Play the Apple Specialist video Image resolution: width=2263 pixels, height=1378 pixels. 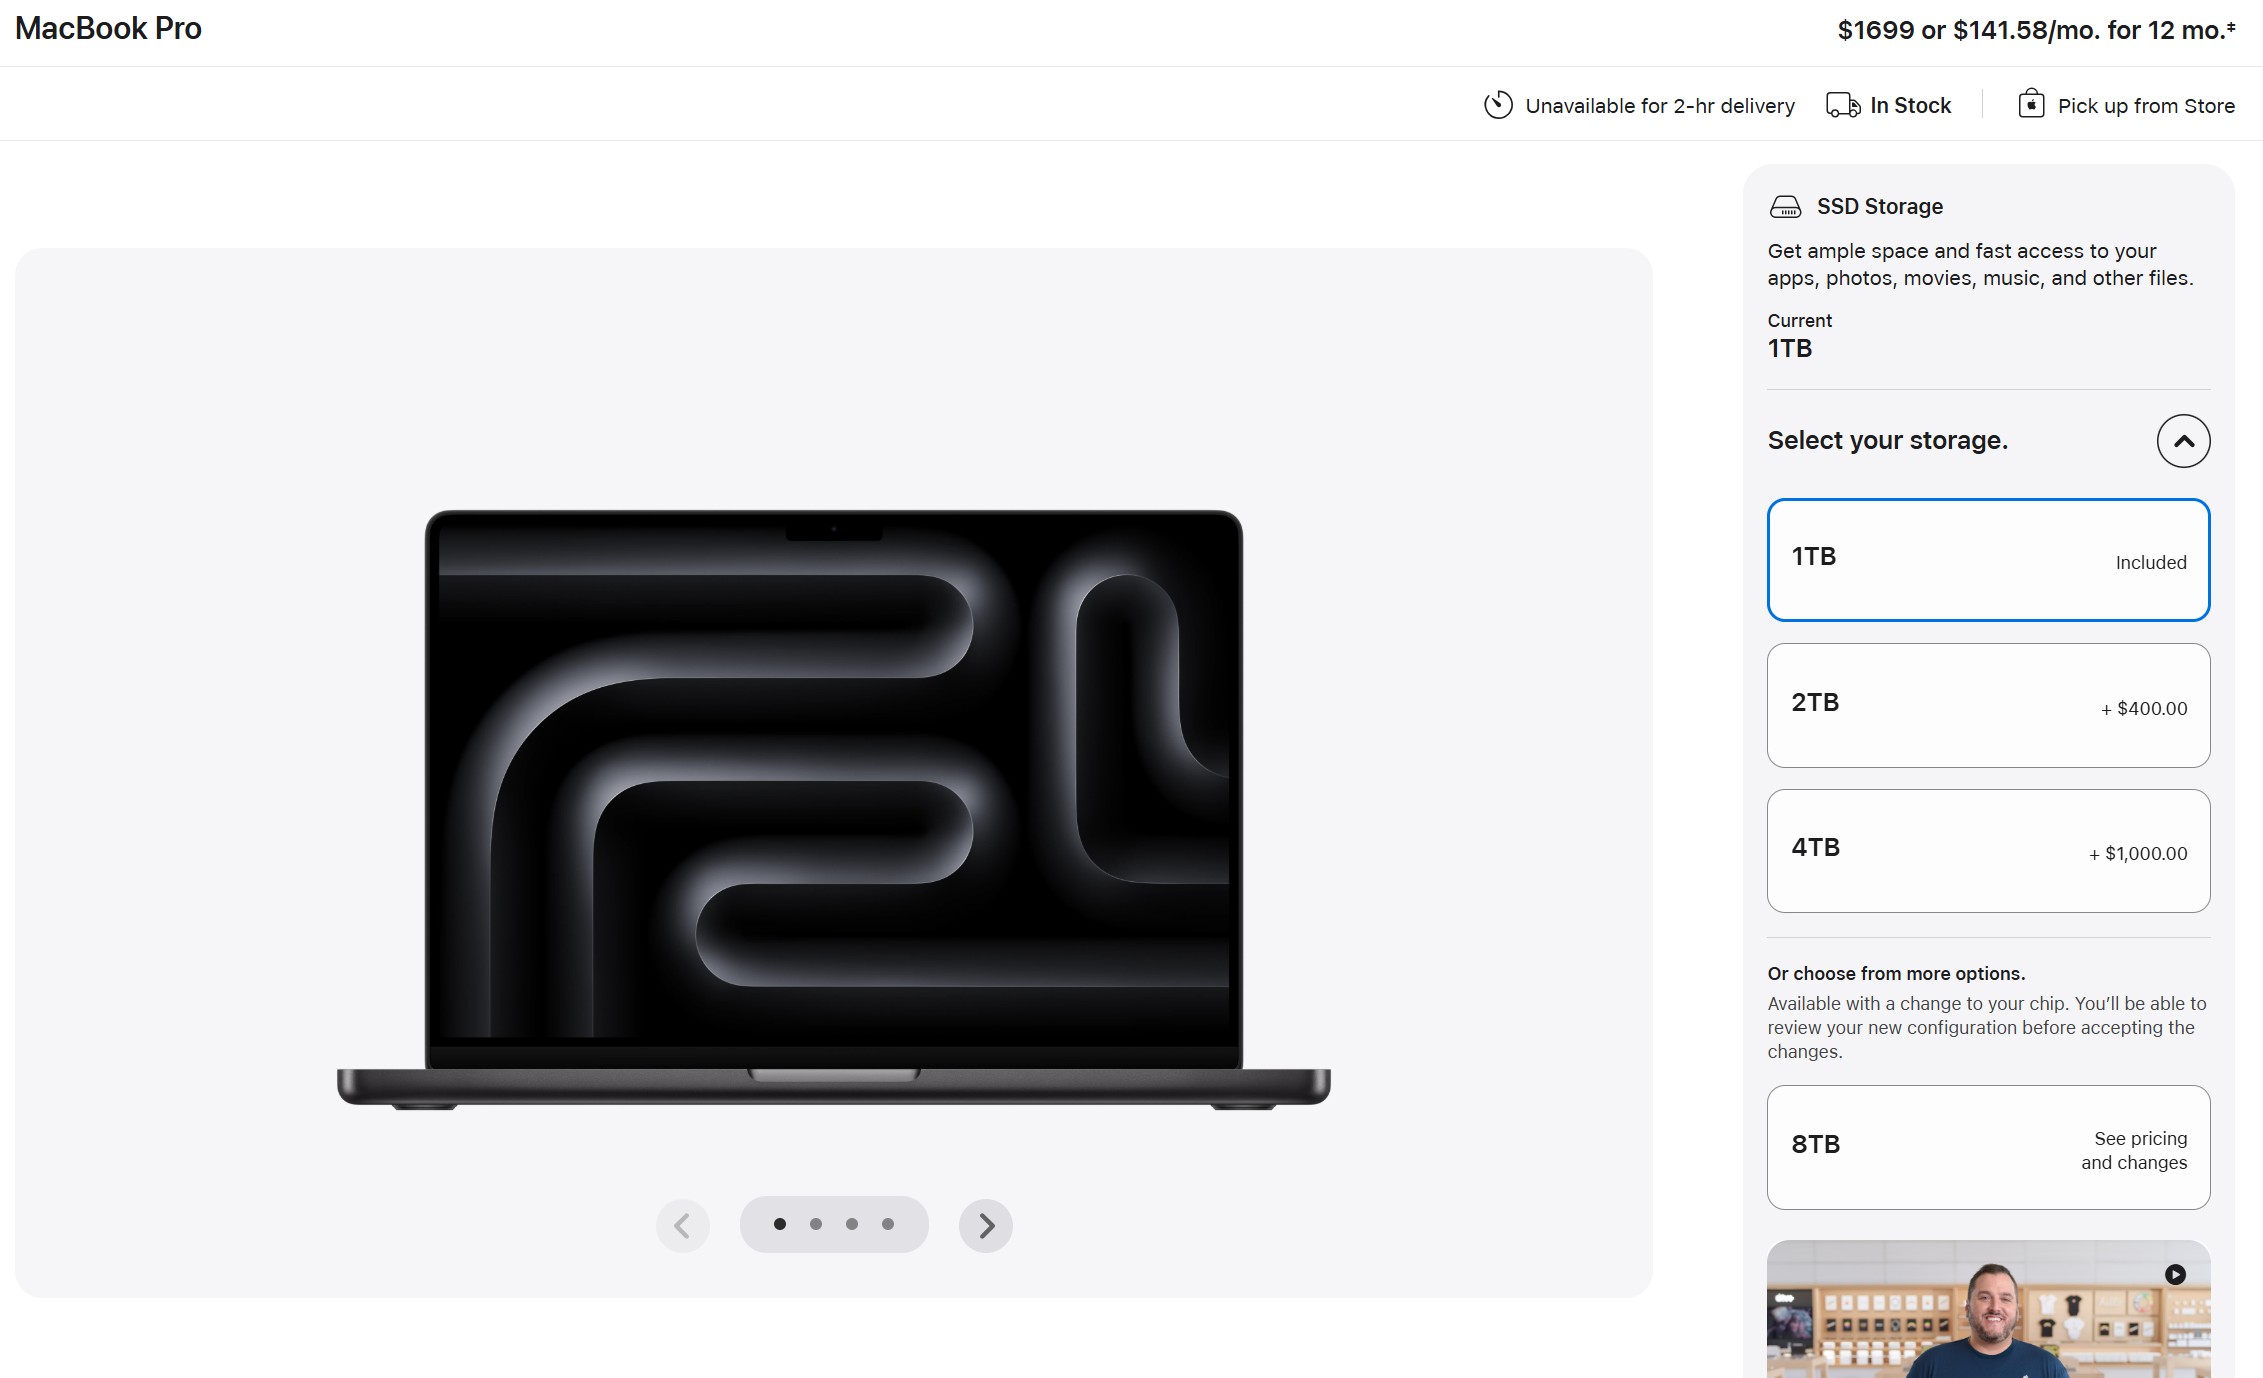(x=2175, y=1274)
